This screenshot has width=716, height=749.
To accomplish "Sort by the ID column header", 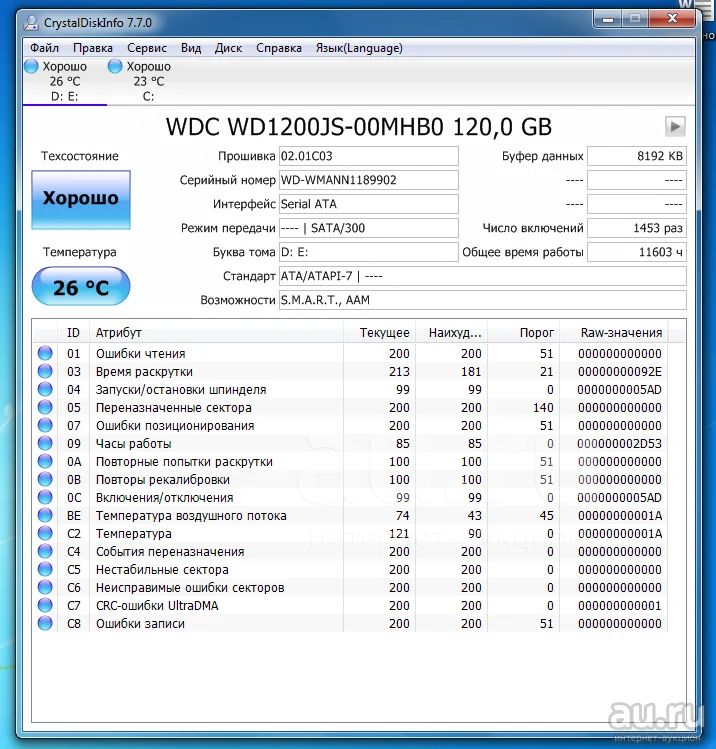I will point(74,332).
